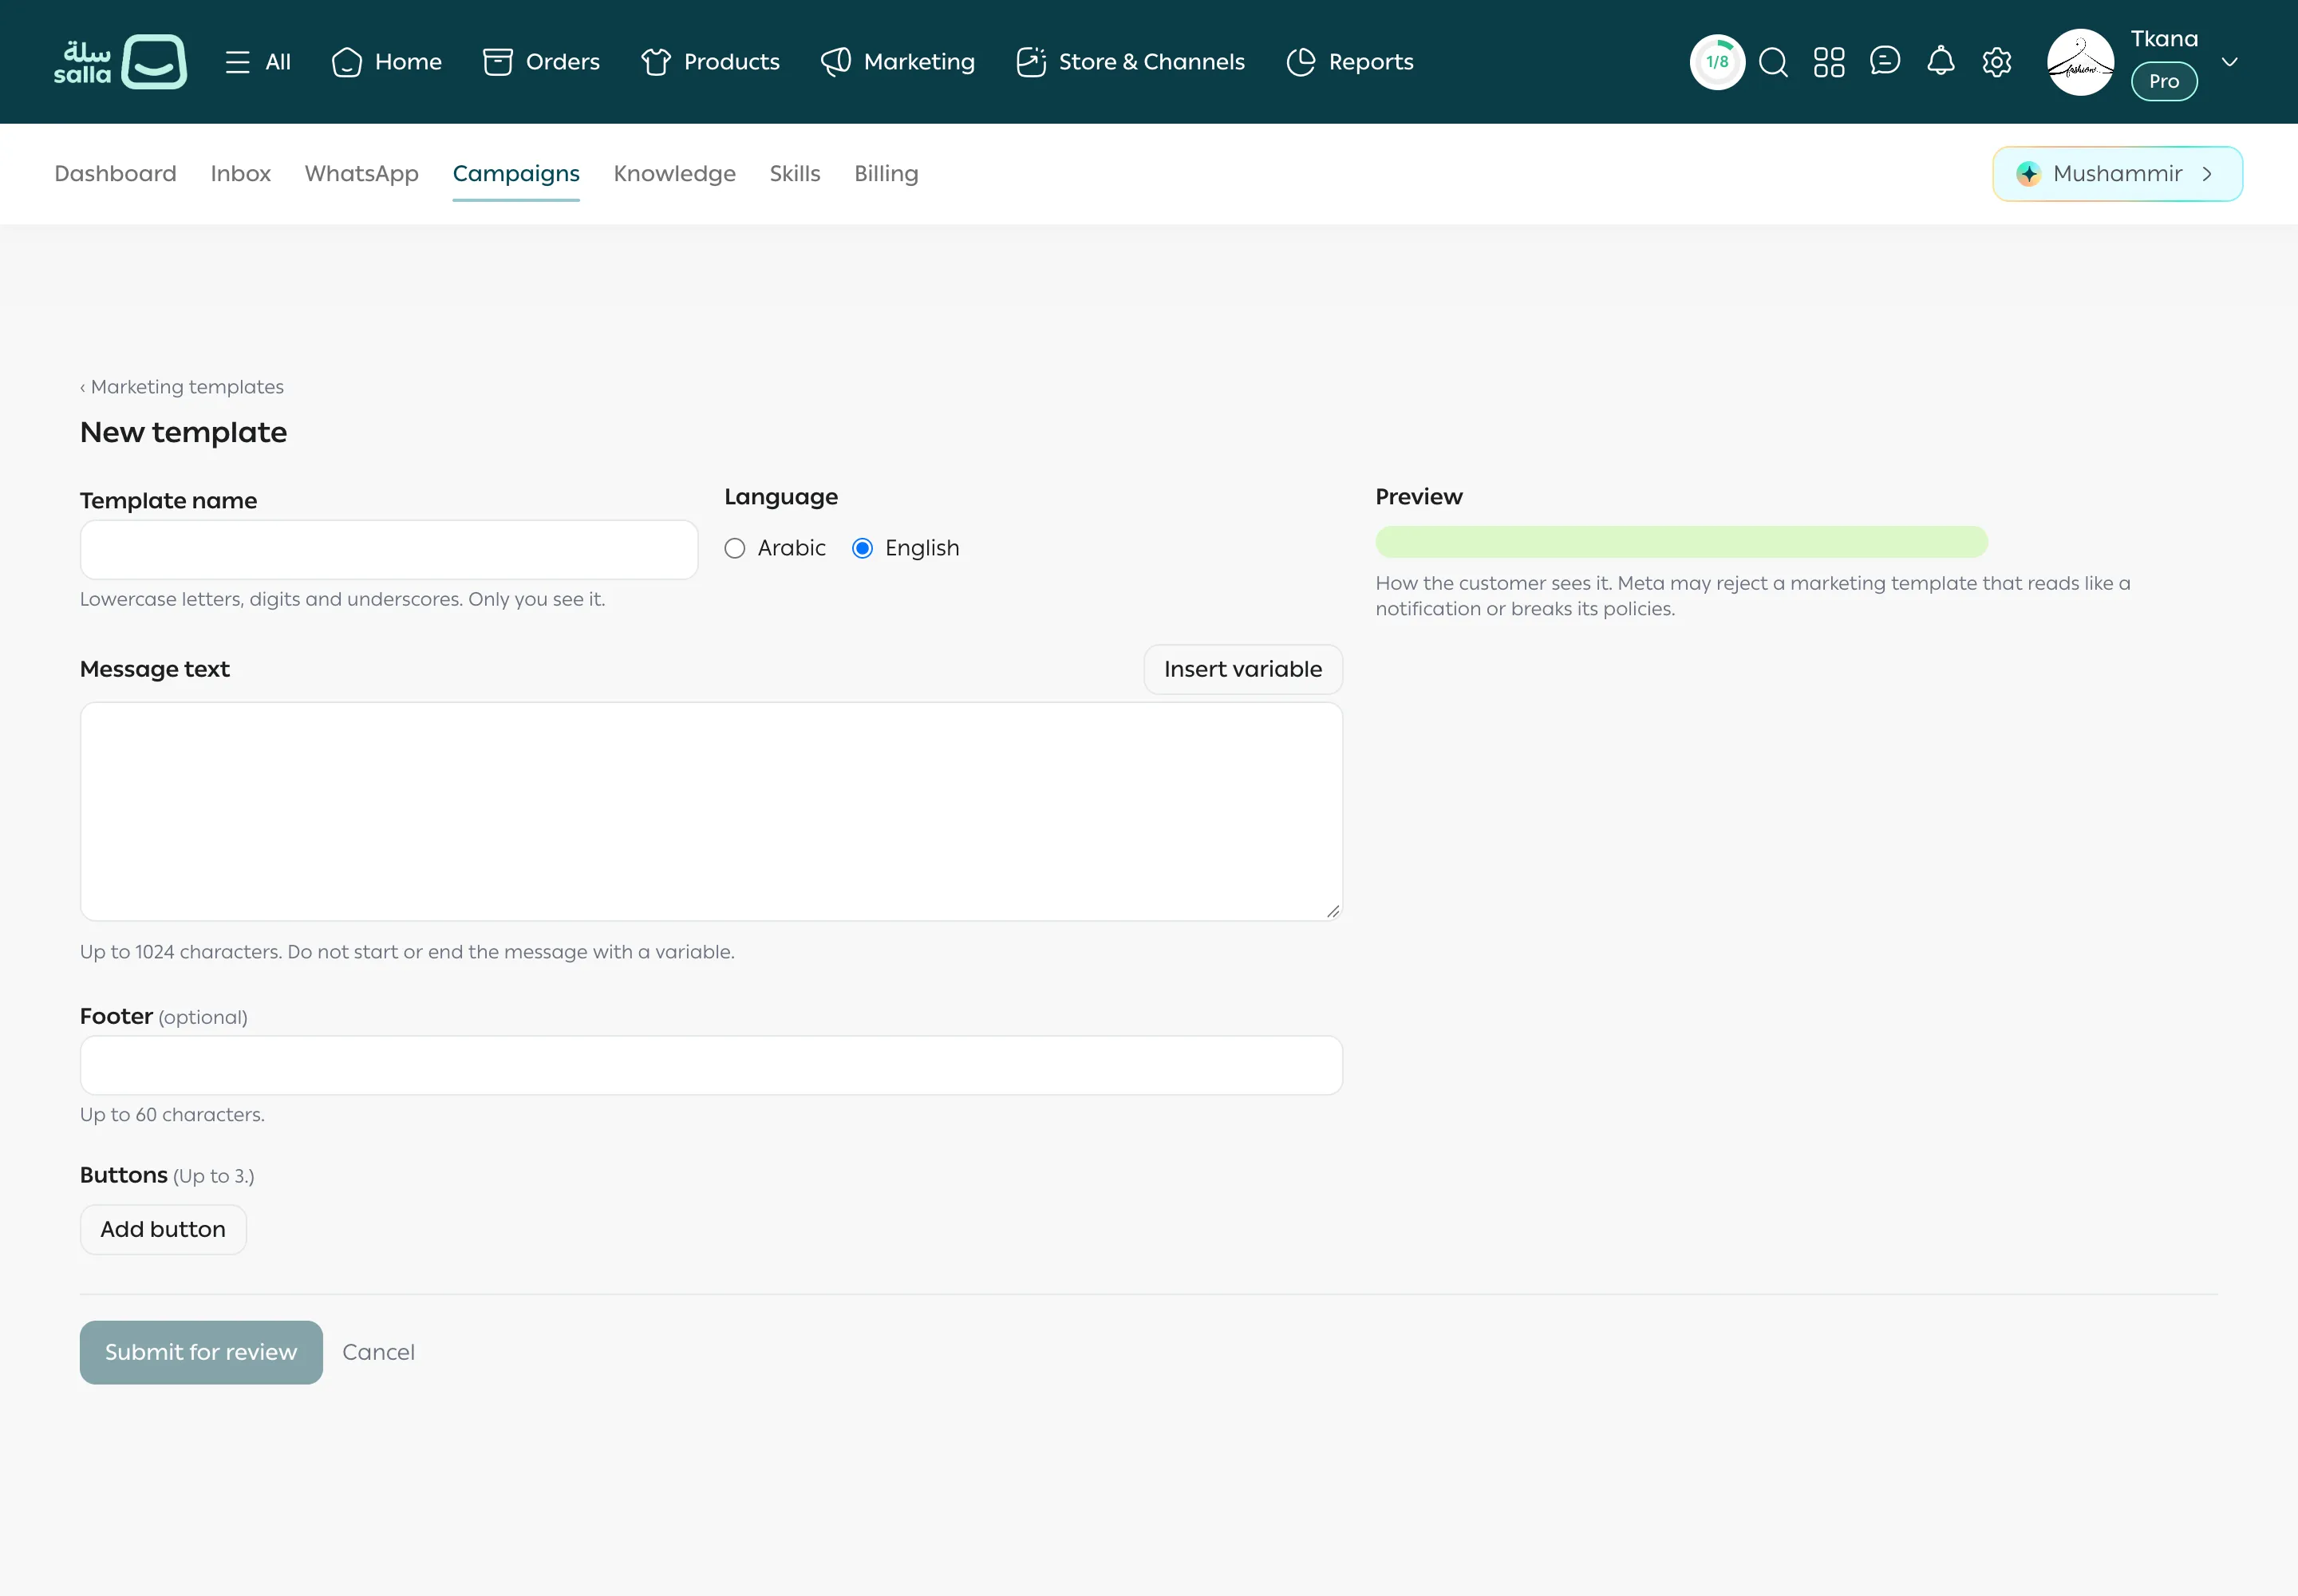Image resolution: width=2298 pixels, height=1596 pixels.
Task: Focus the Template name field
Action: pyautogui.click(x=389, y=549)
